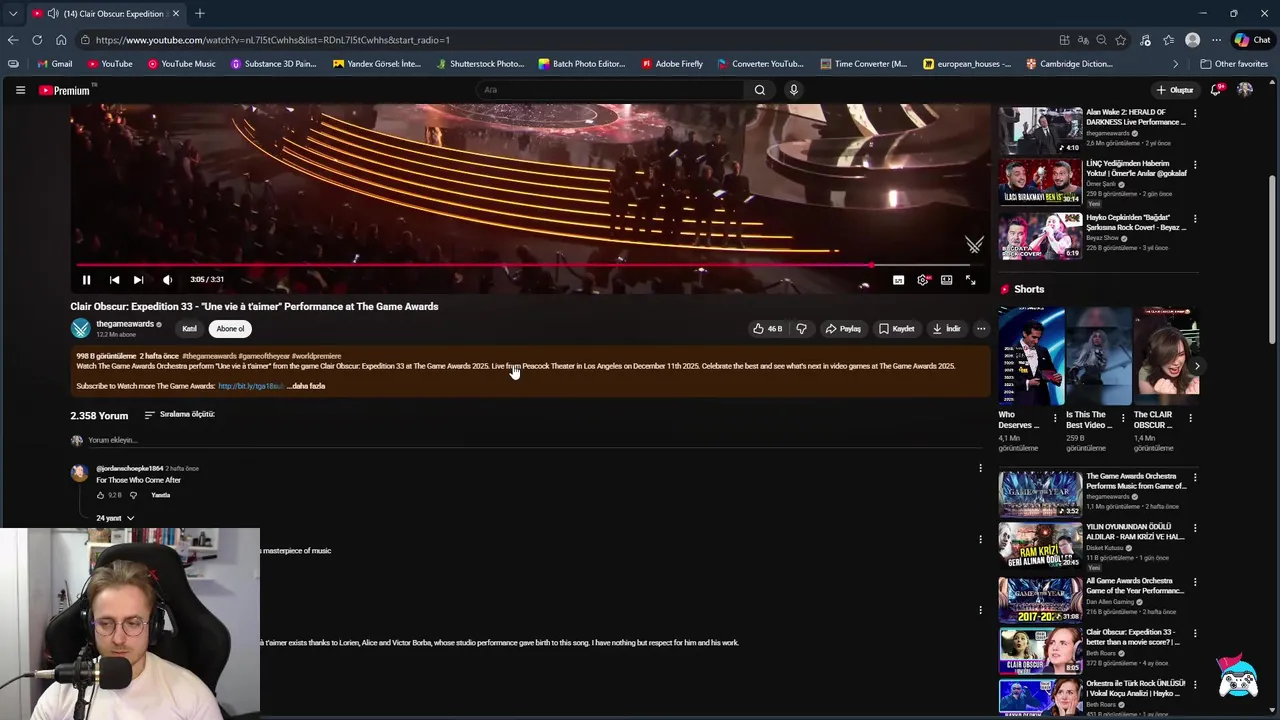The image size is (1280, 720).
Task: Open Cambridge Dictionary bookmark
Action: pyautogui.click(x=1069, y=64)
